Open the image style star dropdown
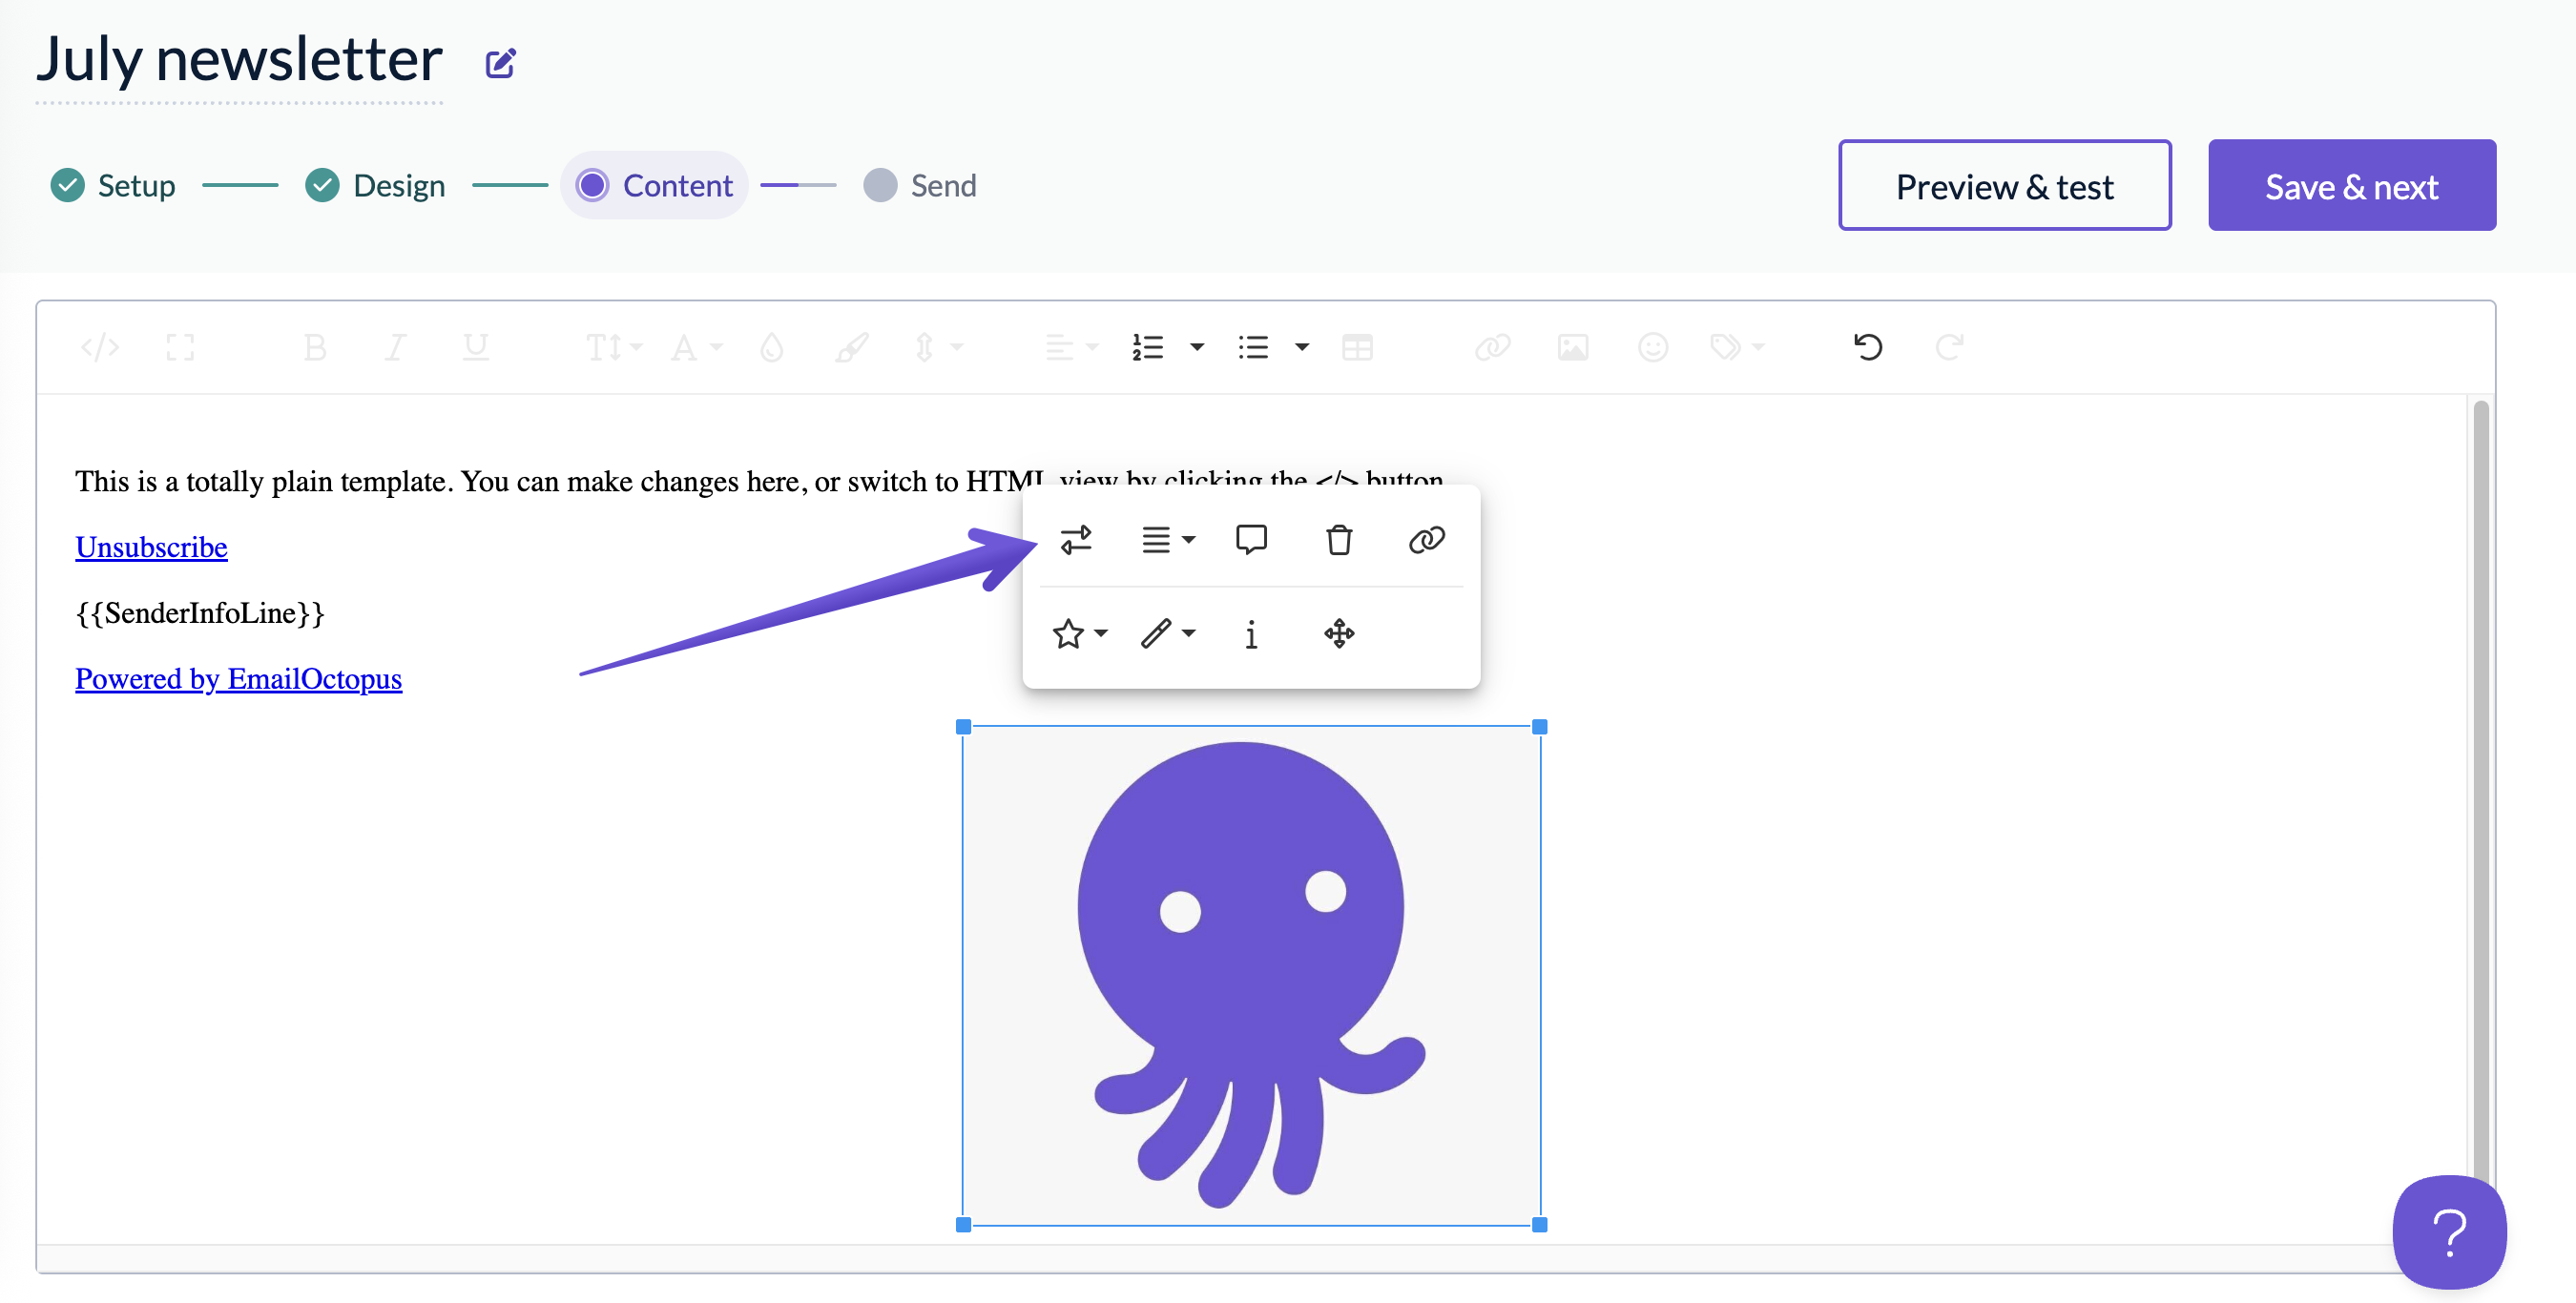 click(x=1079, y=634)
